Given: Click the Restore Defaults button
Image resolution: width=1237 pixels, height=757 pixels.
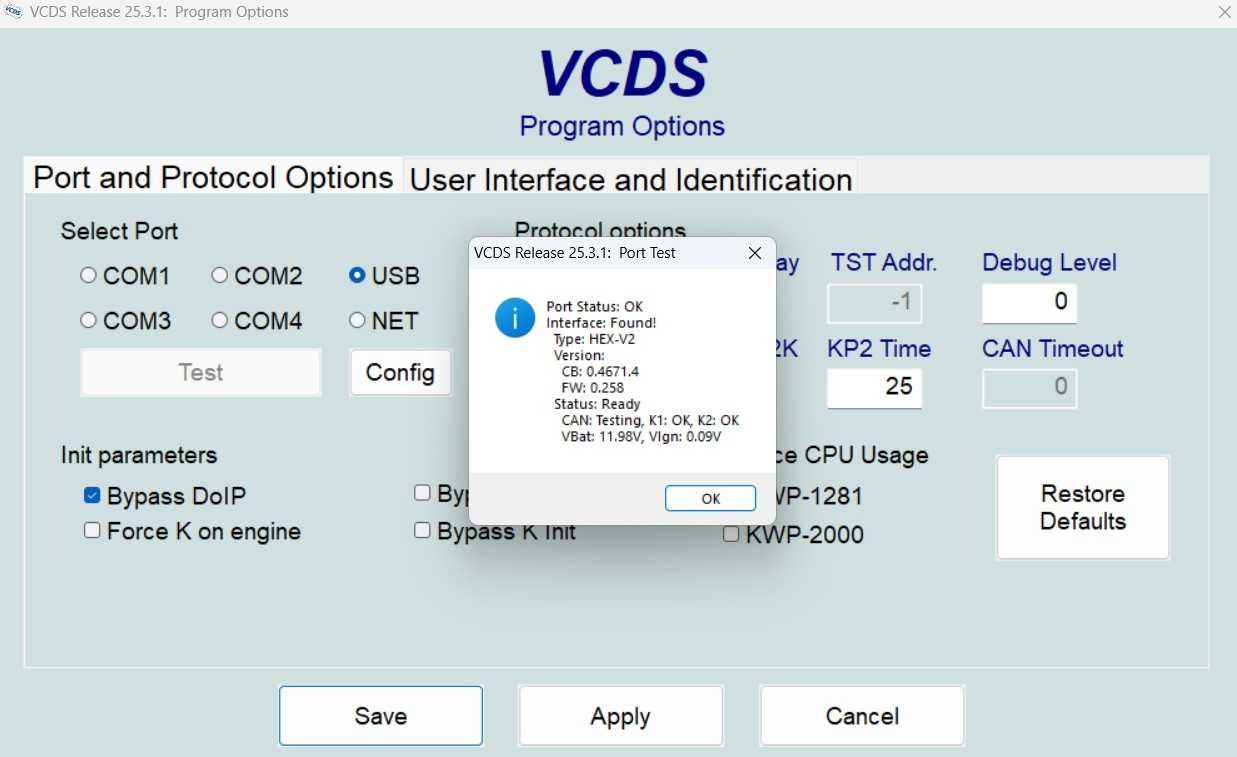Looking at the screenshot, I should [x=1083, y=507].
